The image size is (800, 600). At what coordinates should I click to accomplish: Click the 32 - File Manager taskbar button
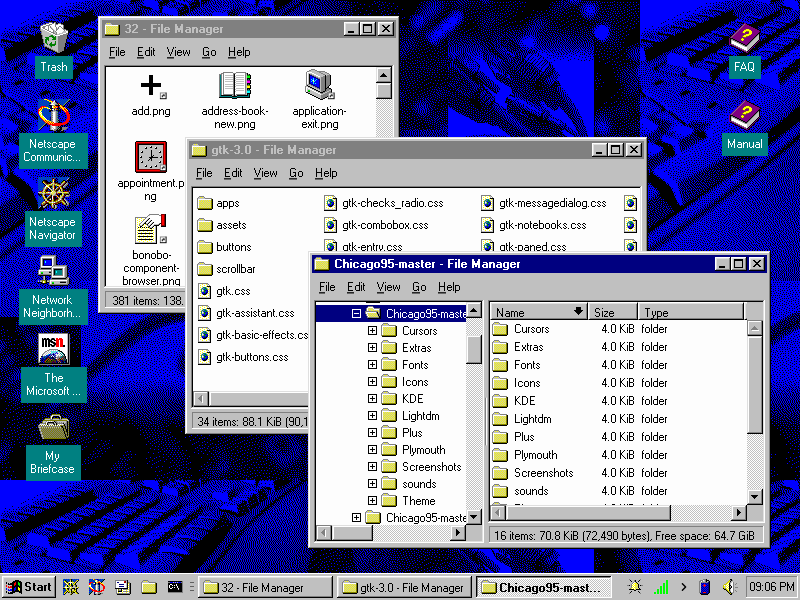point(263,587)
